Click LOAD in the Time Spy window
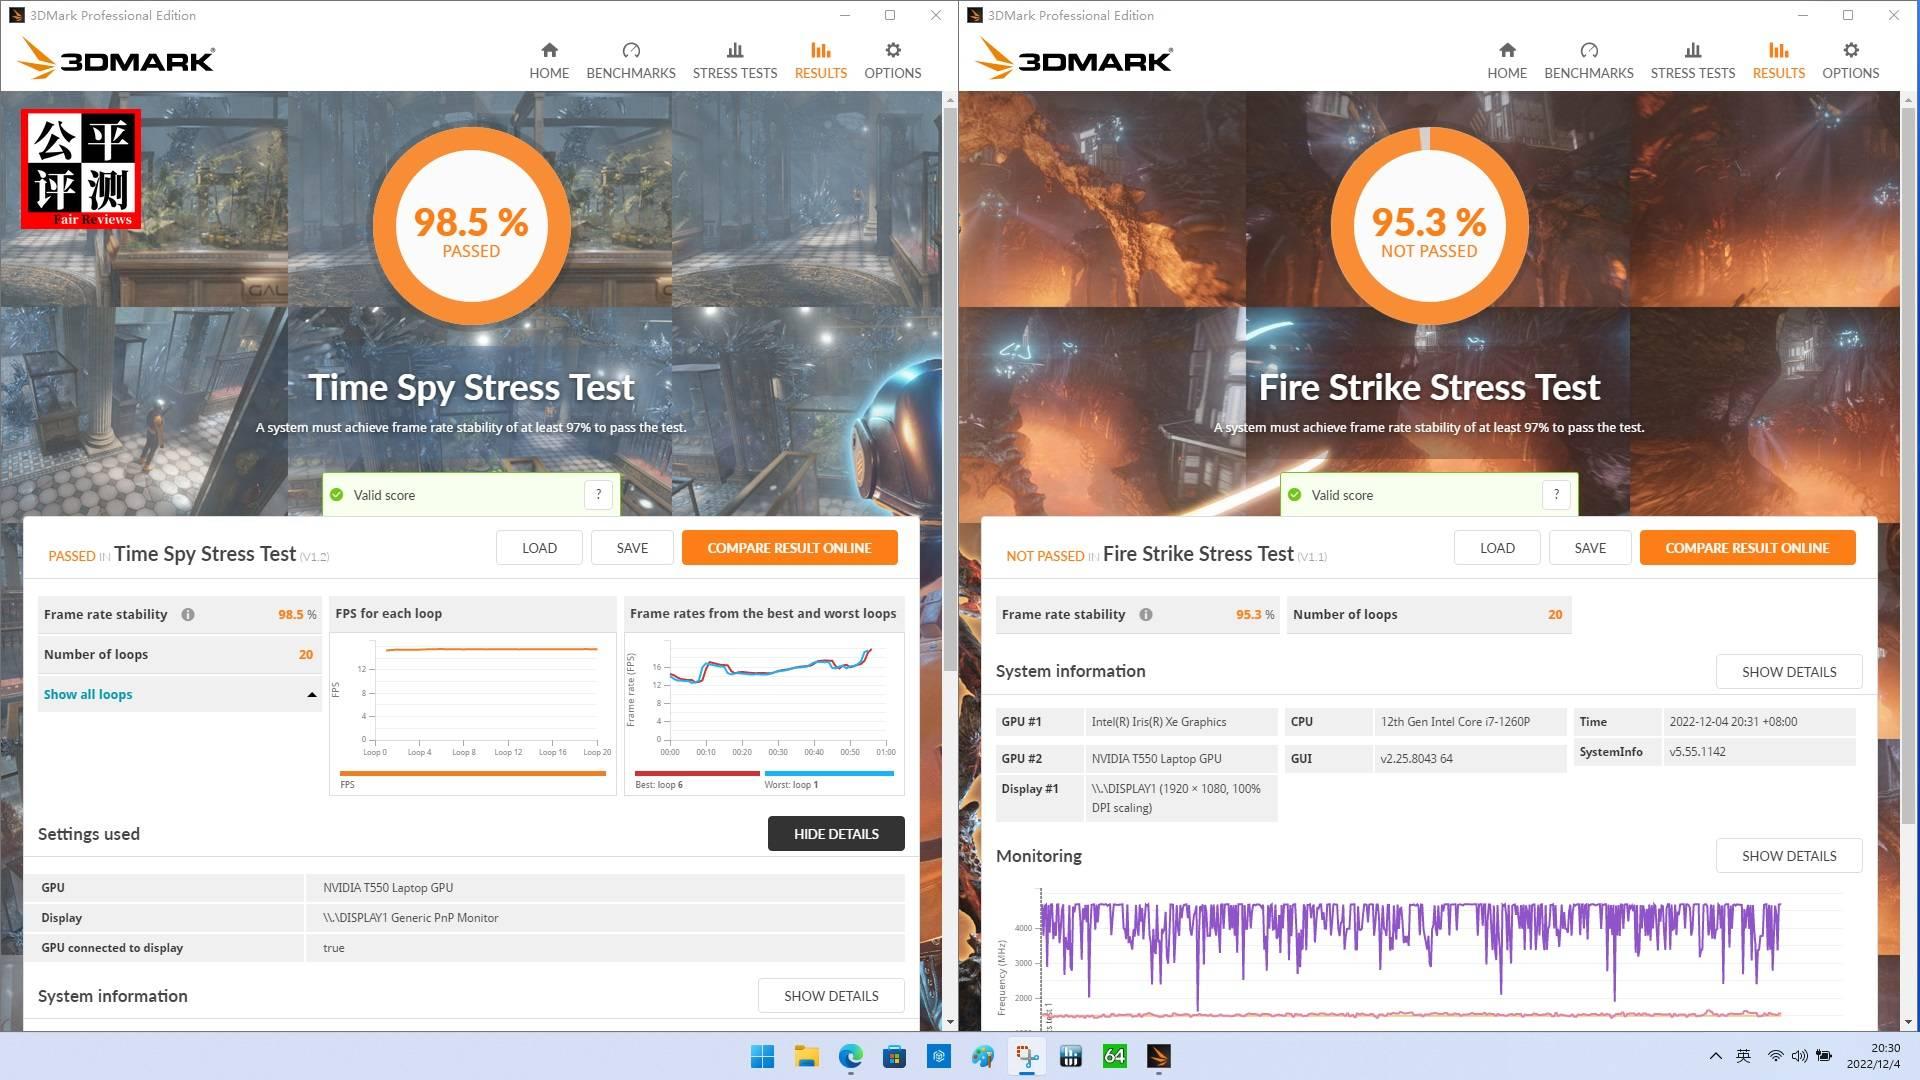 [539, 548]
